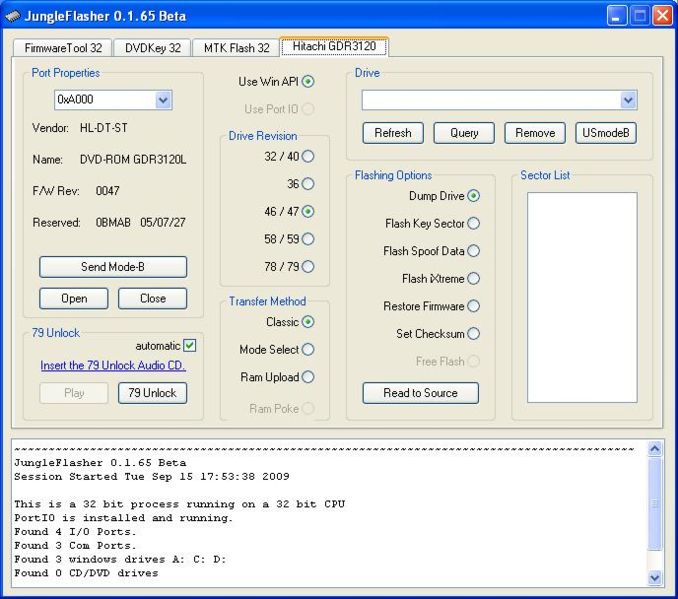
Task: Click the Refresh drive button
Action: coord(393,133)
